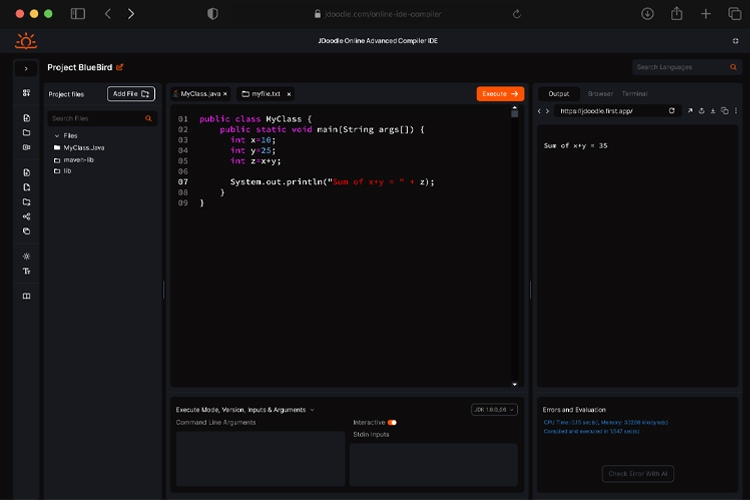Open the JDK version dropdown
750x500 pixels.
494,409
